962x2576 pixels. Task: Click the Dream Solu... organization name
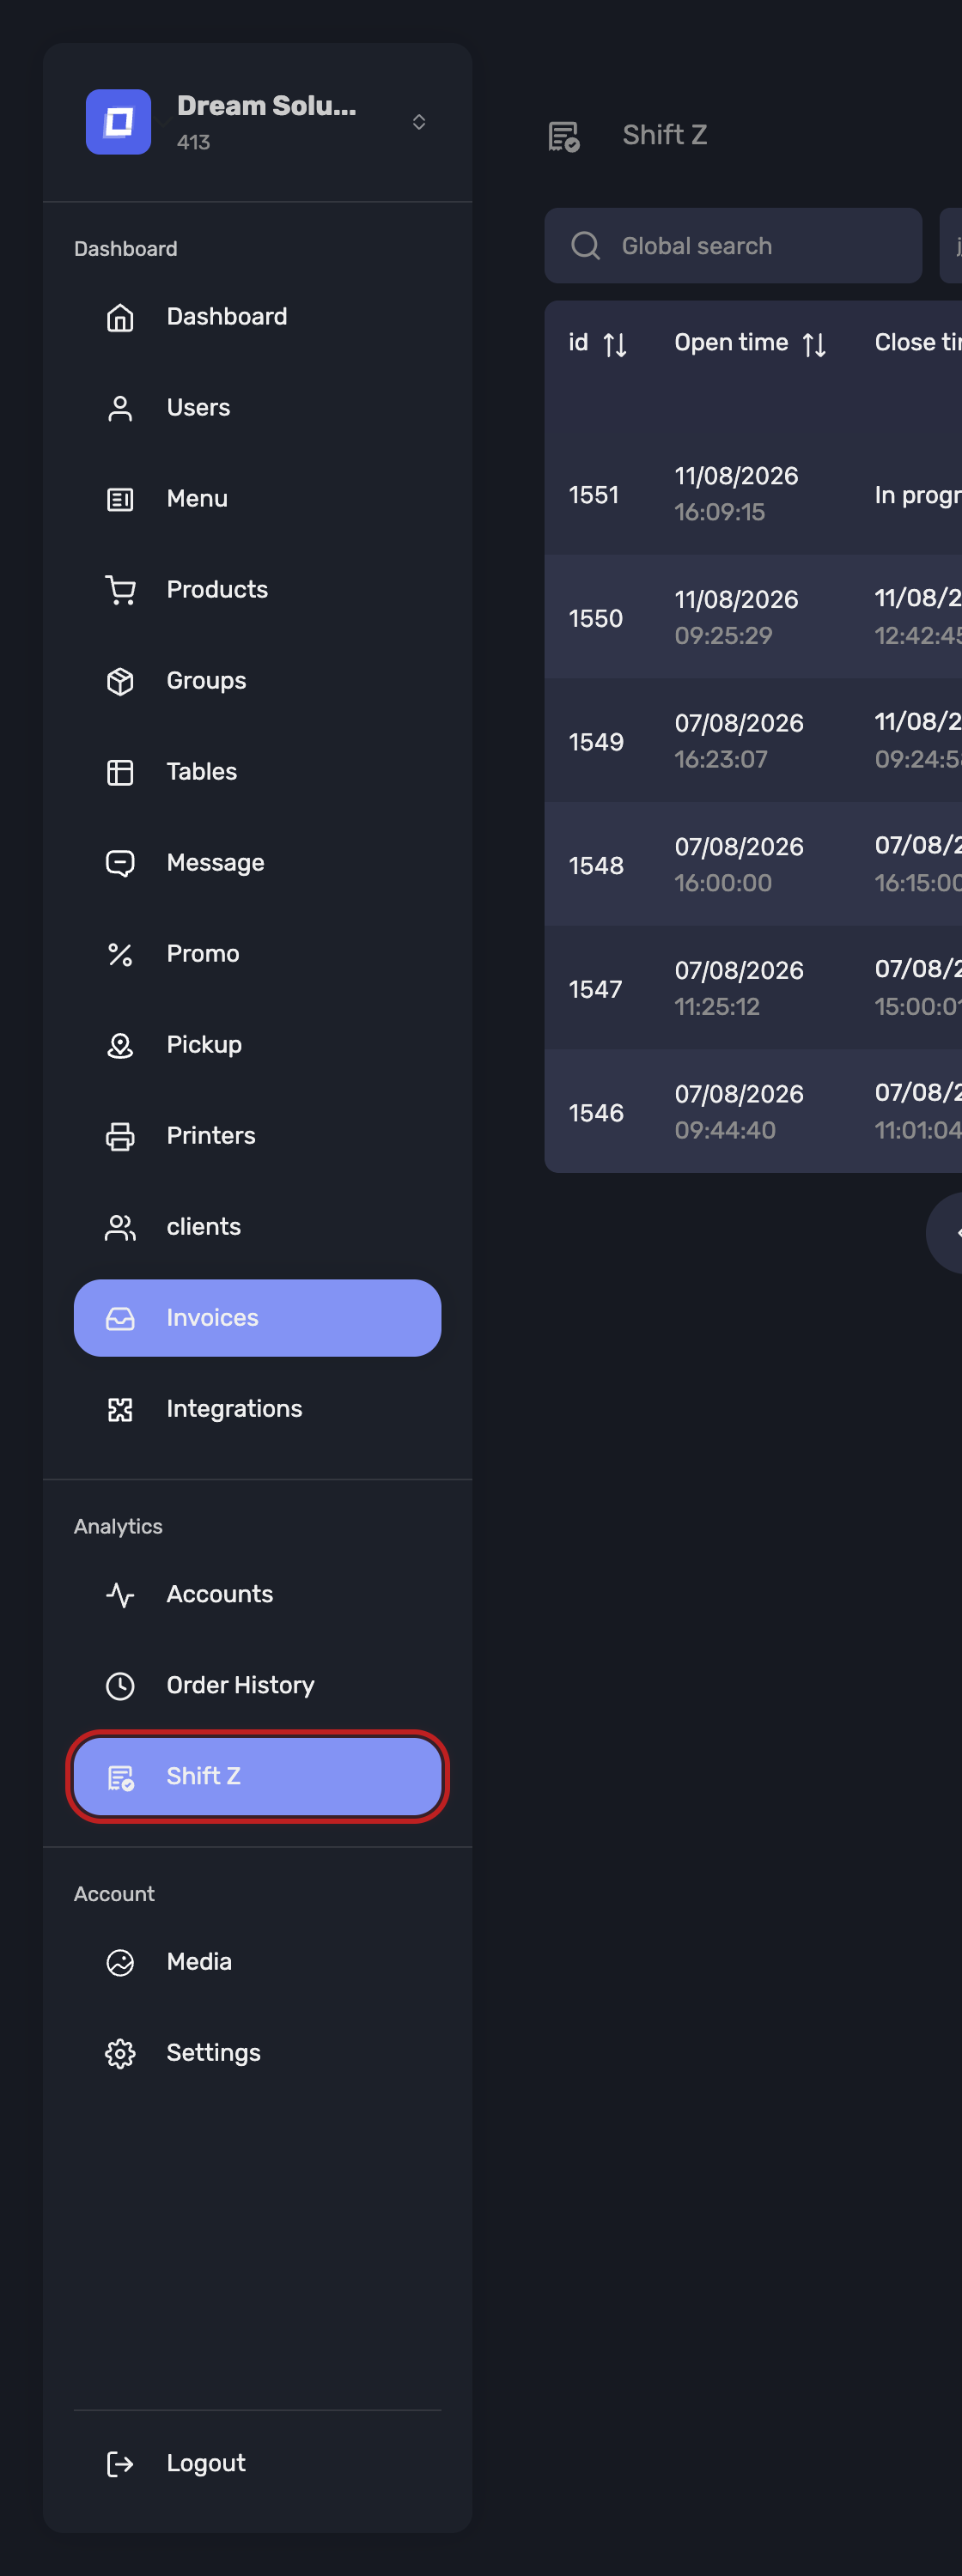[266, 106]
